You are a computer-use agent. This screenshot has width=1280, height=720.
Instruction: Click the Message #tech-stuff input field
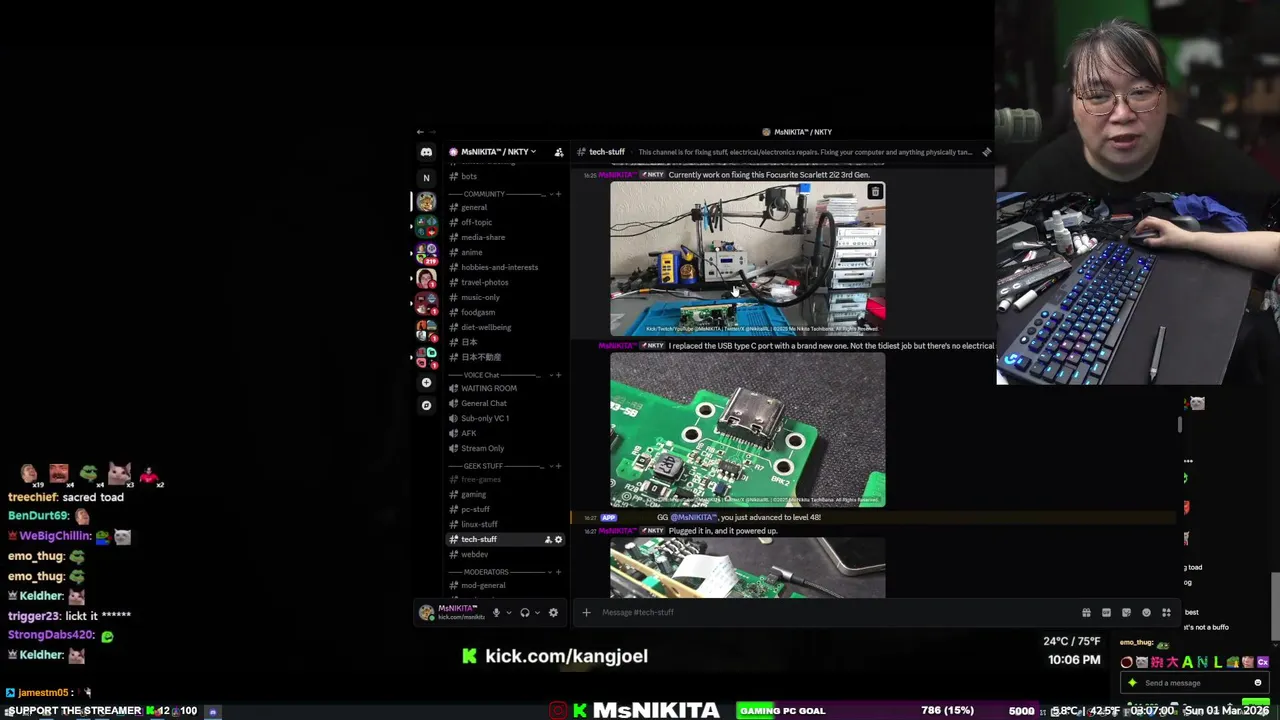click(835, 612)
